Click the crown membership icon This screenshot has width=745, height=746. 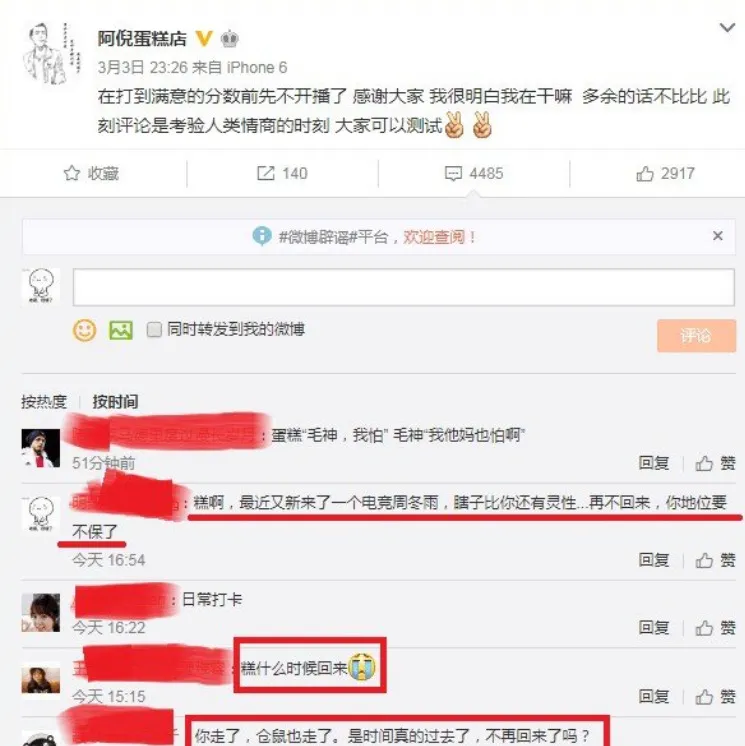pos(229,39)
